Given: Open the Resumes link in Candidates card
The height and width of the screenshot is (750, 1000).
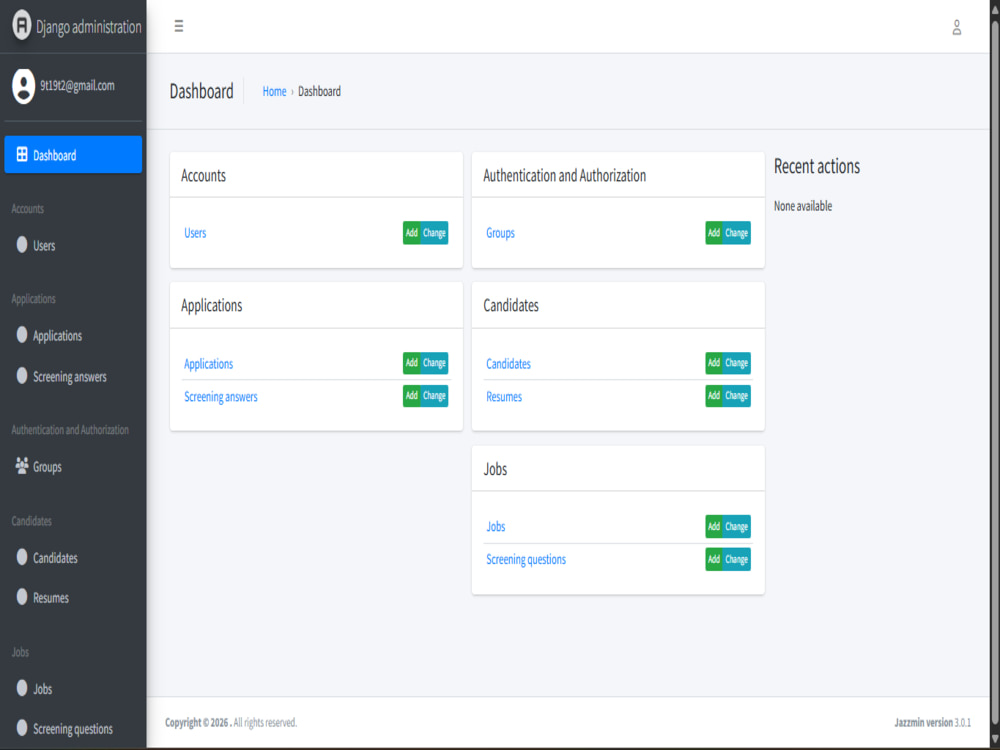Looking at the screenshot, I should pyautogui.click(x=504, y=397).
